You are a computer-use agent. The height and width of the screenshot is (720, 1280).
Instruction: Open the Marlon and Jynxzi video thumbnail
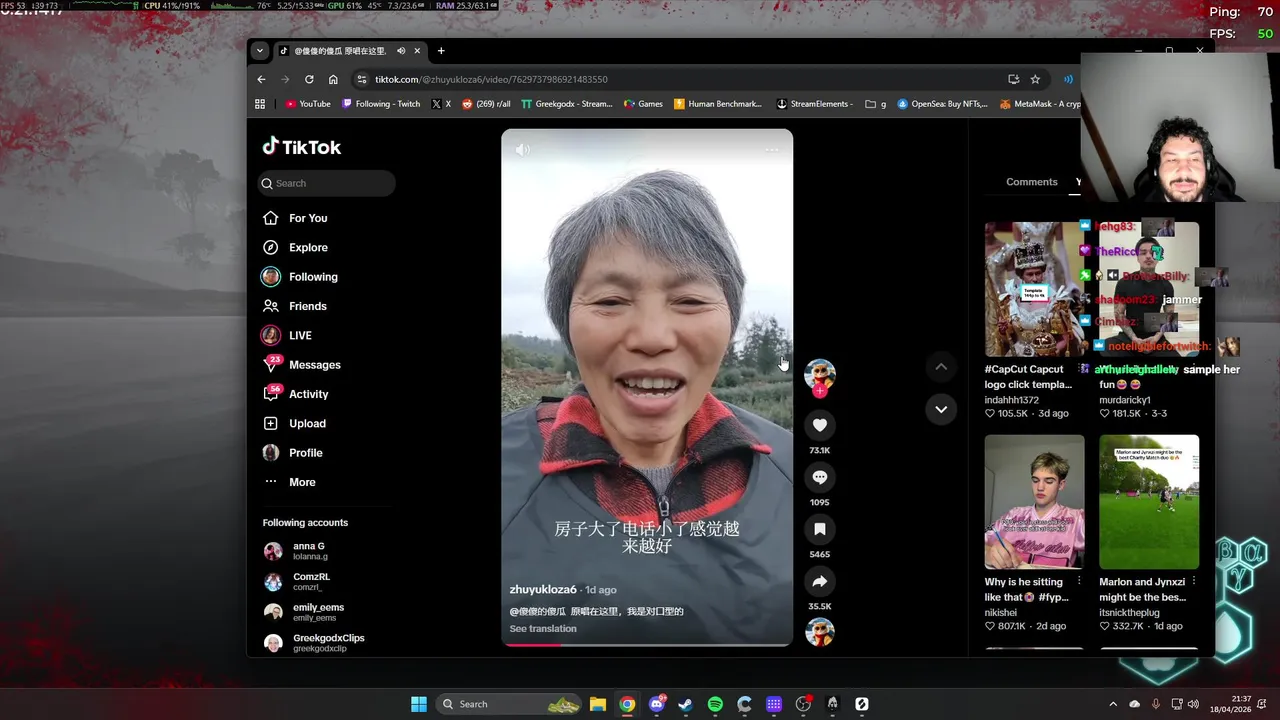pyautogui.click(x=1149, y=502)
